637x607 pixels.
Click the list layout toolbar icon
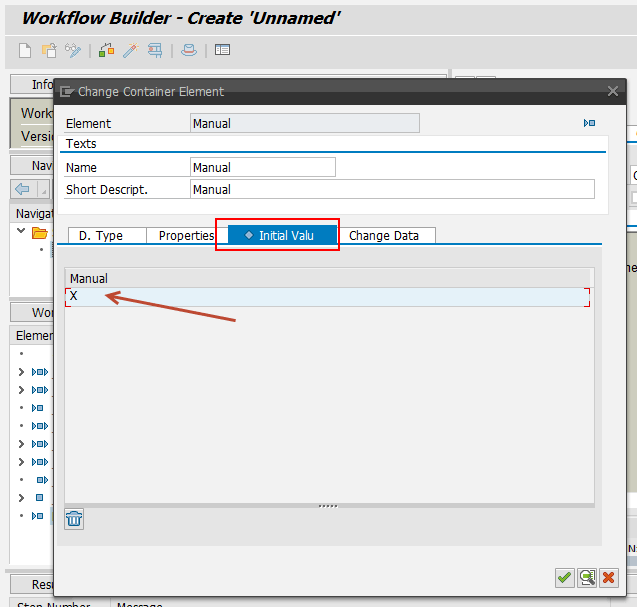(222, 50)
